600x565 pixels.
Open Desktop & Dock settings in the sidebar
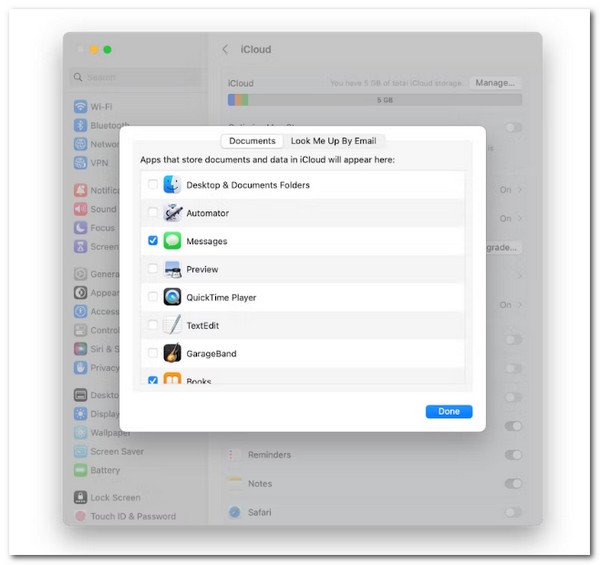[96, 395]
